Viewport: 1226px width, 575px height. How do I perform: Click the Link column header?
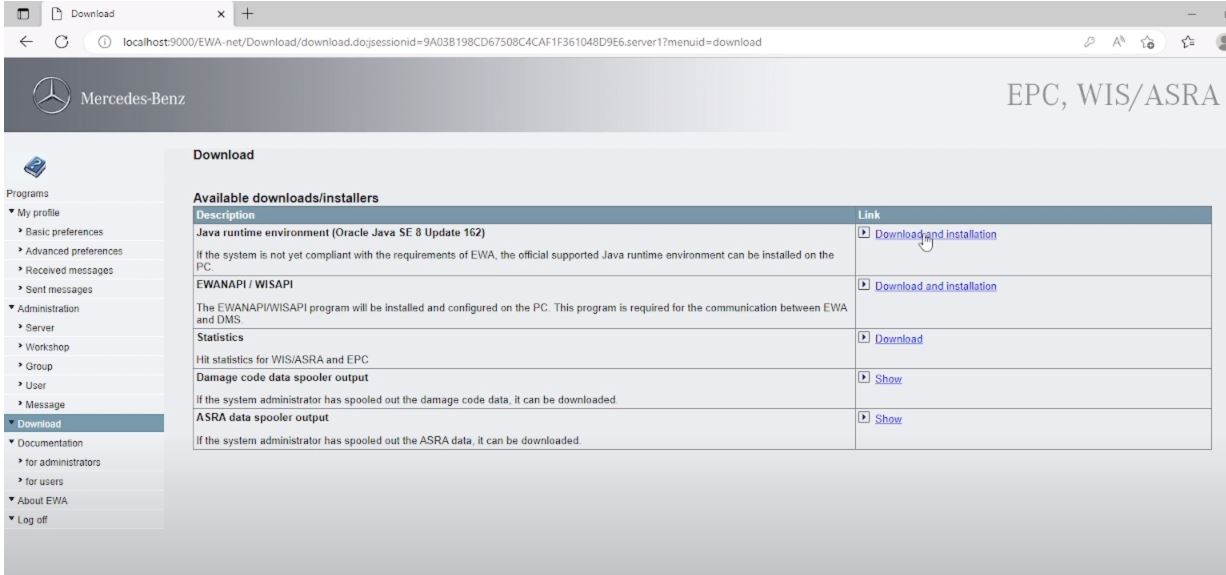click(x=869, y=214)
